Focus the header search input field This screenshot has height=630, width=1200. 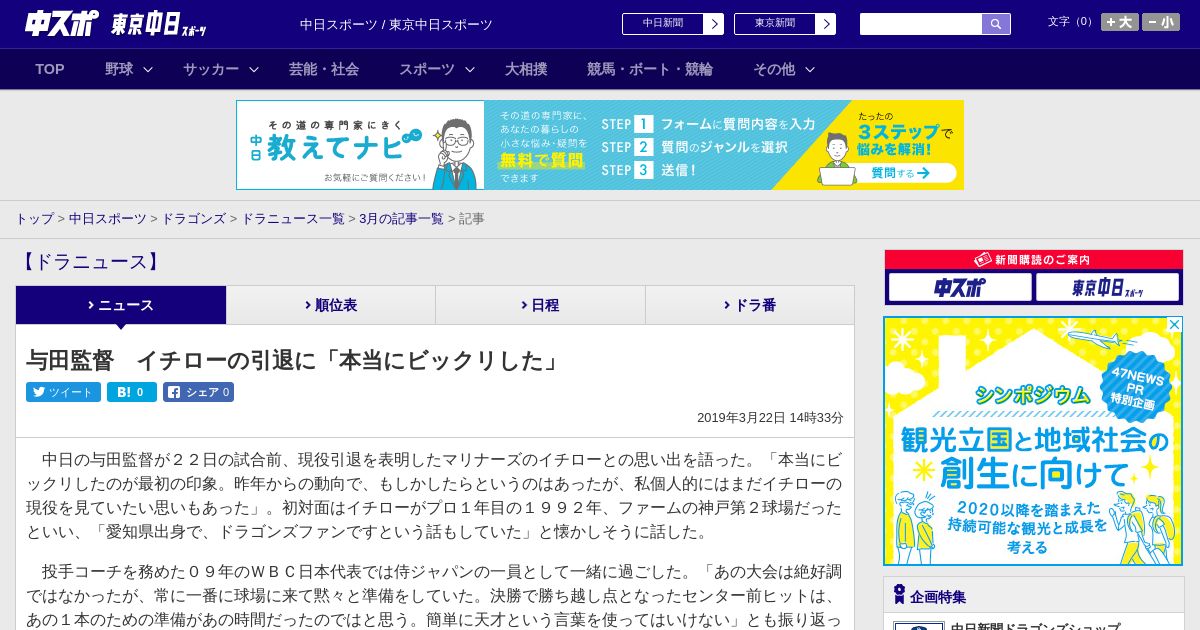[x=921, y=24]
